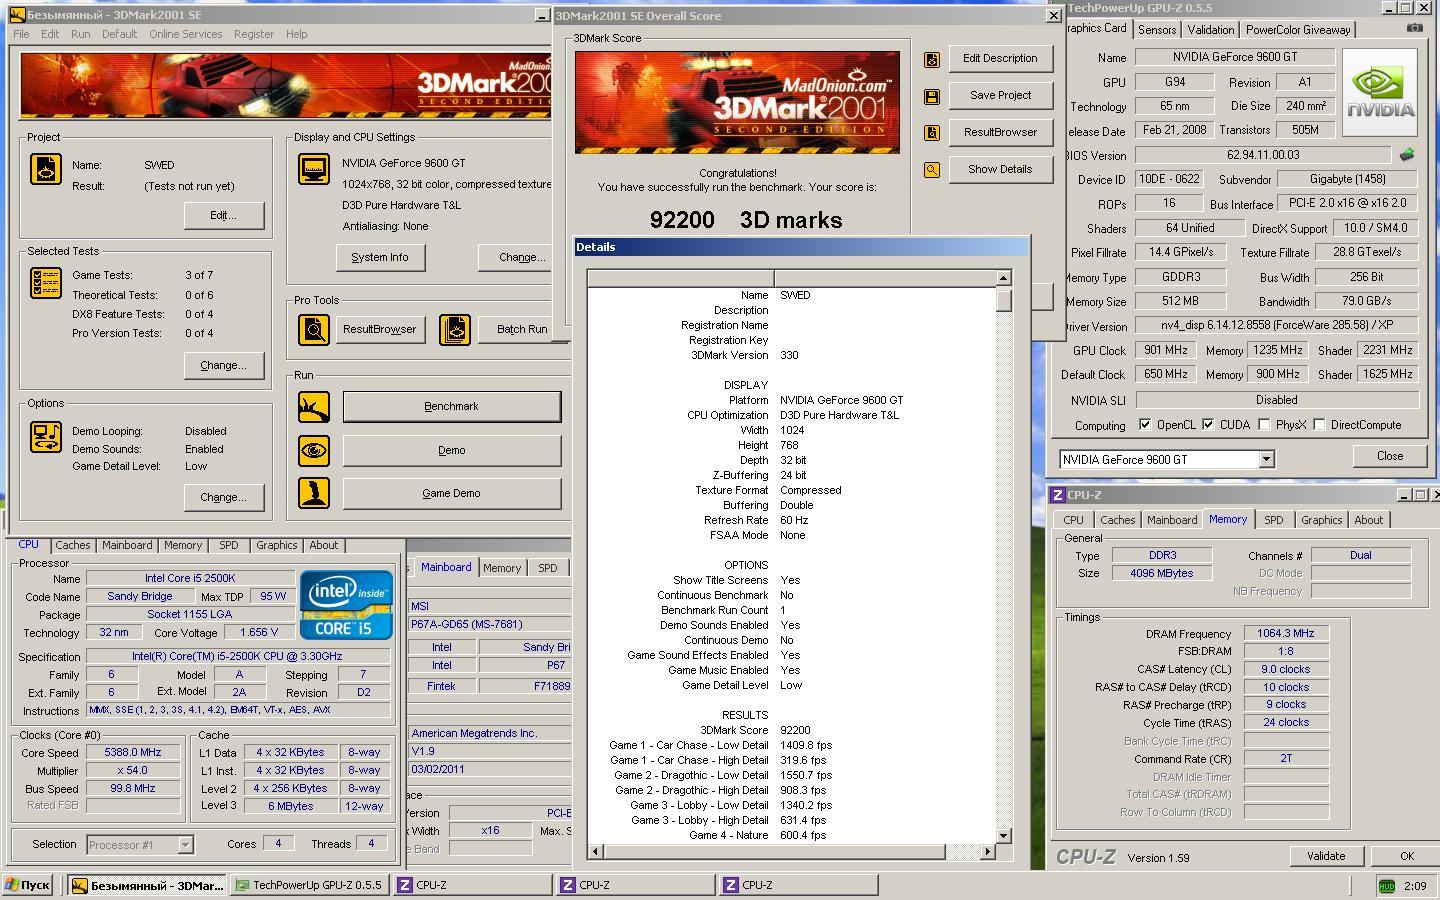Toggle the OpenCL checkbox in GPU-Z
Viewport: 1440px width, 900px height.
click(1145, 425)
